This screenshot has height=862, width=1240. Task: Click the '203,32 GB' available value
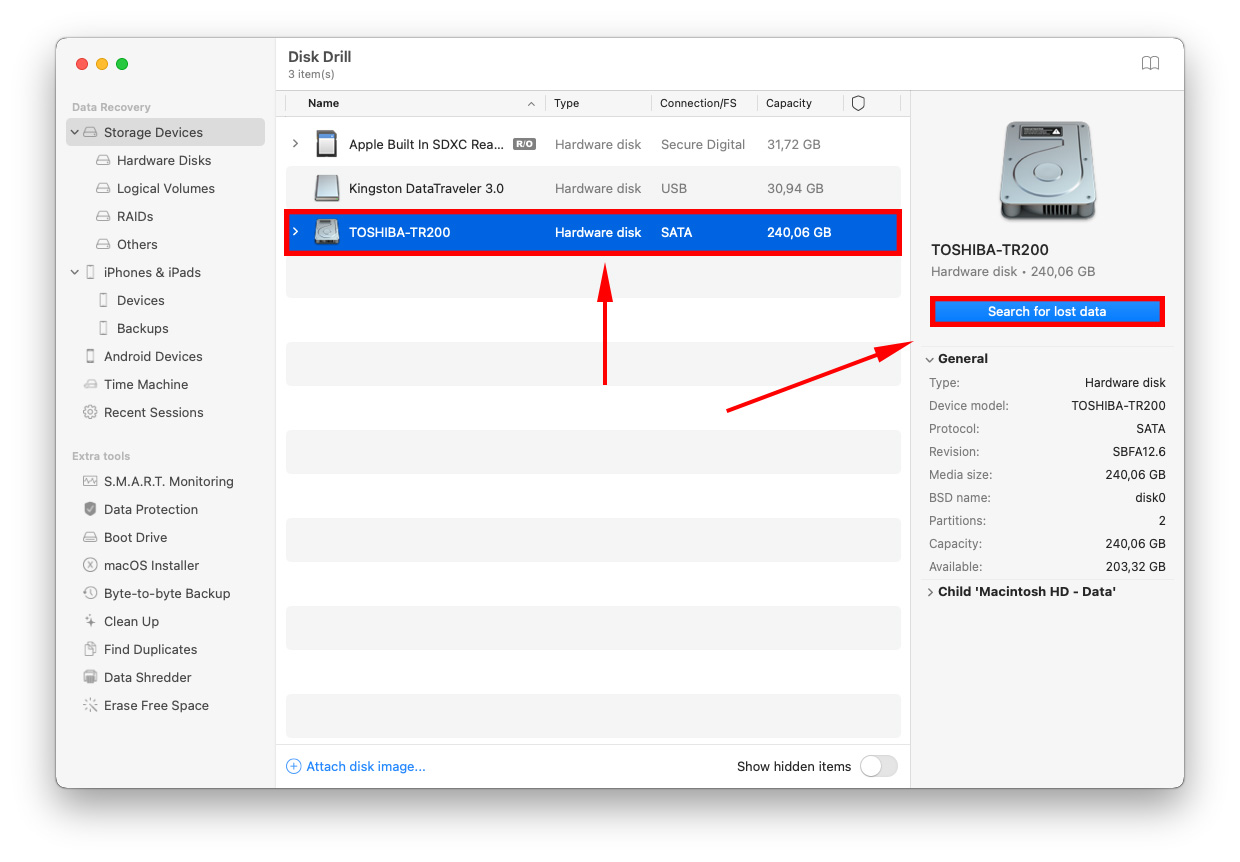click(1135, 567)
